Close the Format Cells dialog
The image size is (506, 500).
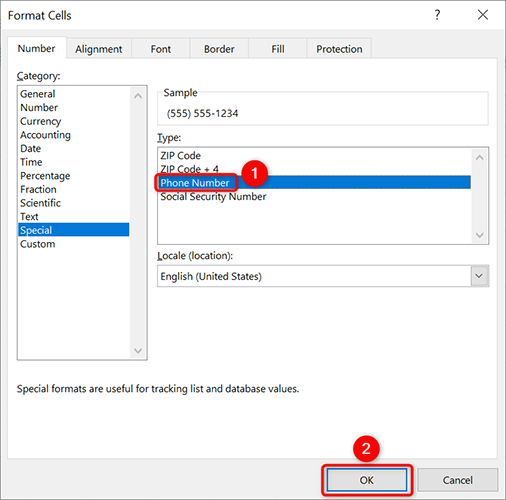point(483,15)
